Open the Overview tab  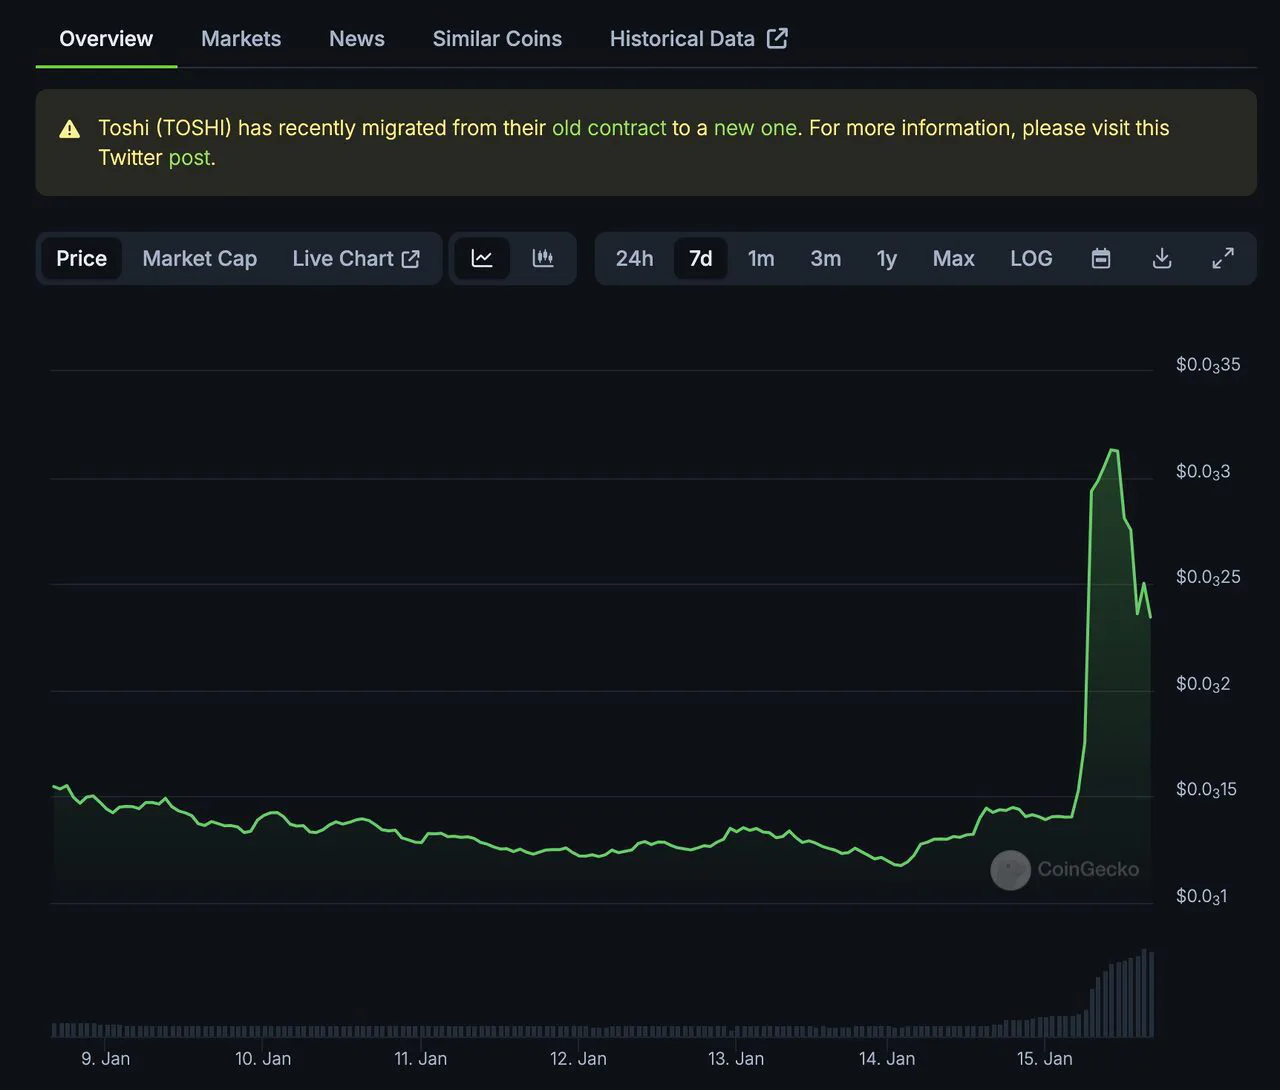click(x=106, y=39)
